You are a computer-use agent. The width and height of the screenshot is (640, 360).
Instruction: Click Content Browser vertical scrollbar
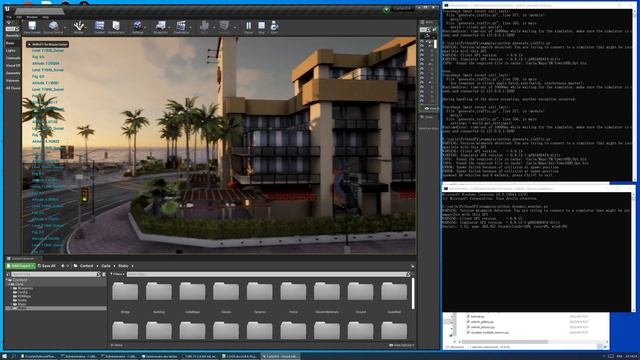(x=413, y=294)
